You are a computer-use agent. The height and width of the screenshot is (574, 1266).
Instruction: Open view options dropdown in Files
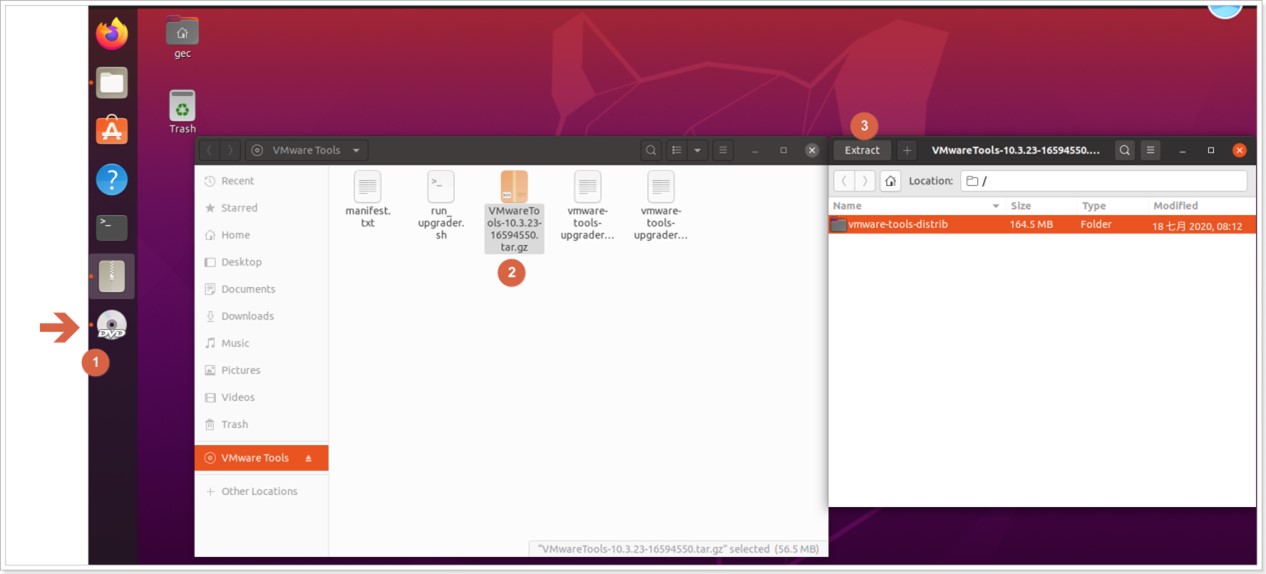pos(697,150)
